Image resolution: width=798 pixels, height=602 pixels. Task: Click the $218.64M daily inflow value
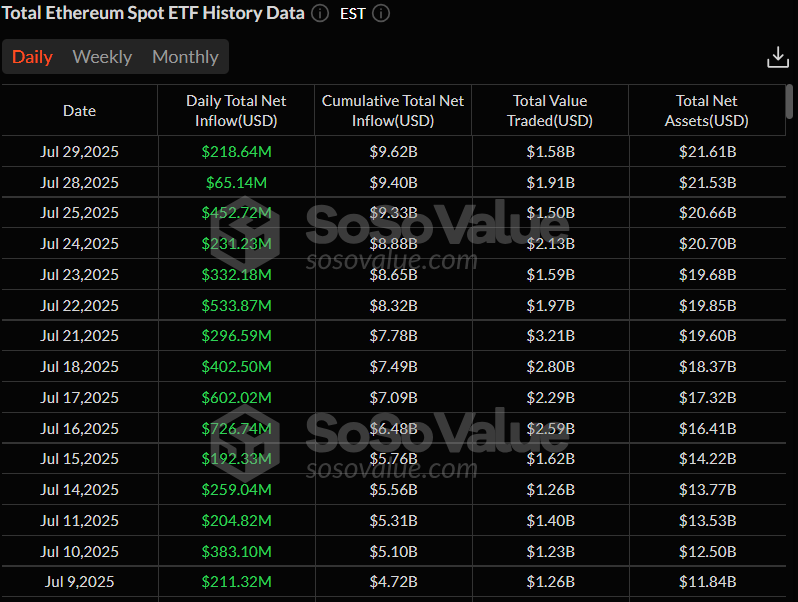click(x=236, y=152)
